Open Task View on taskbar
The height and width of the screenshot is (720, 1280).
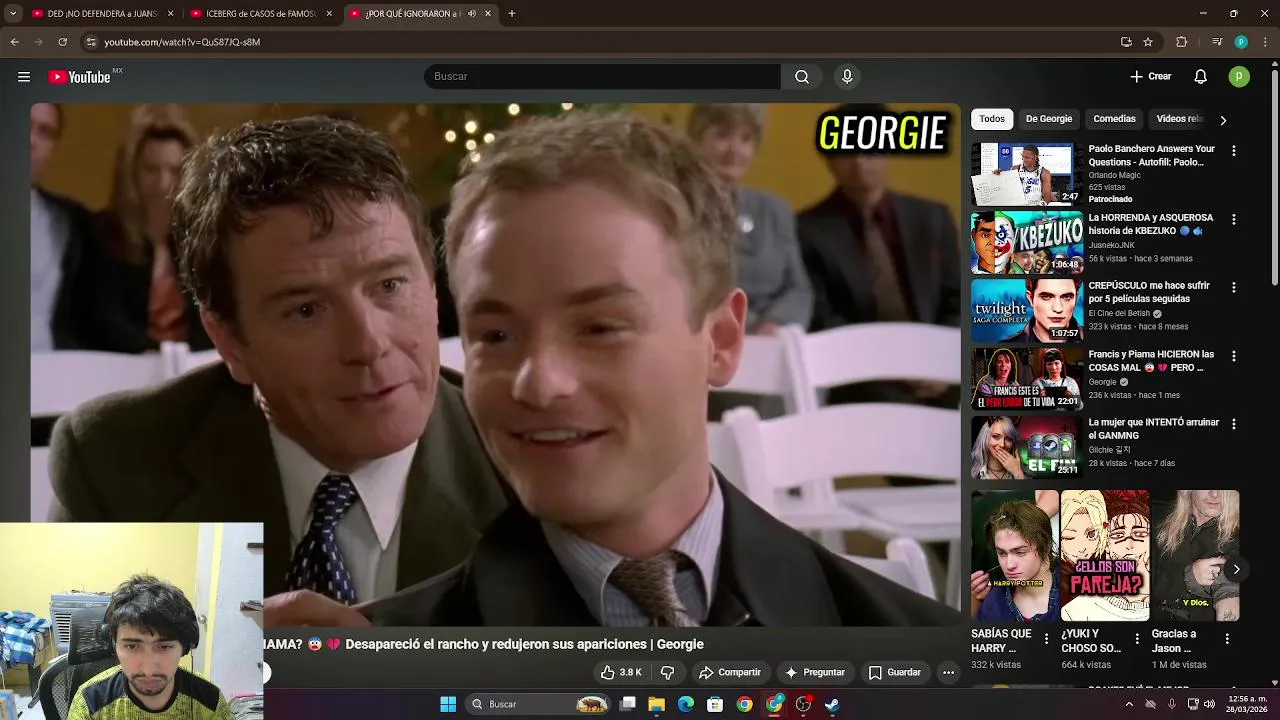[627, 705]
